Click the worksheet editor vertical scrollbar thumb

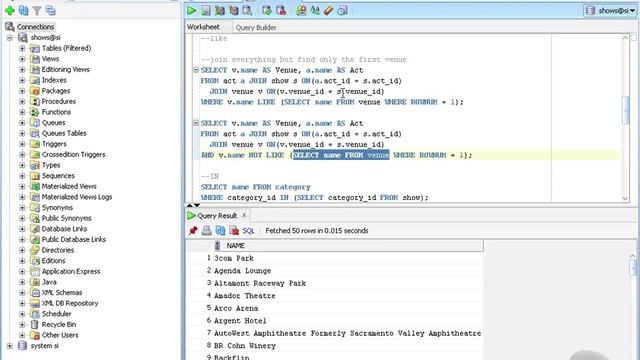(x=625, y=109)
